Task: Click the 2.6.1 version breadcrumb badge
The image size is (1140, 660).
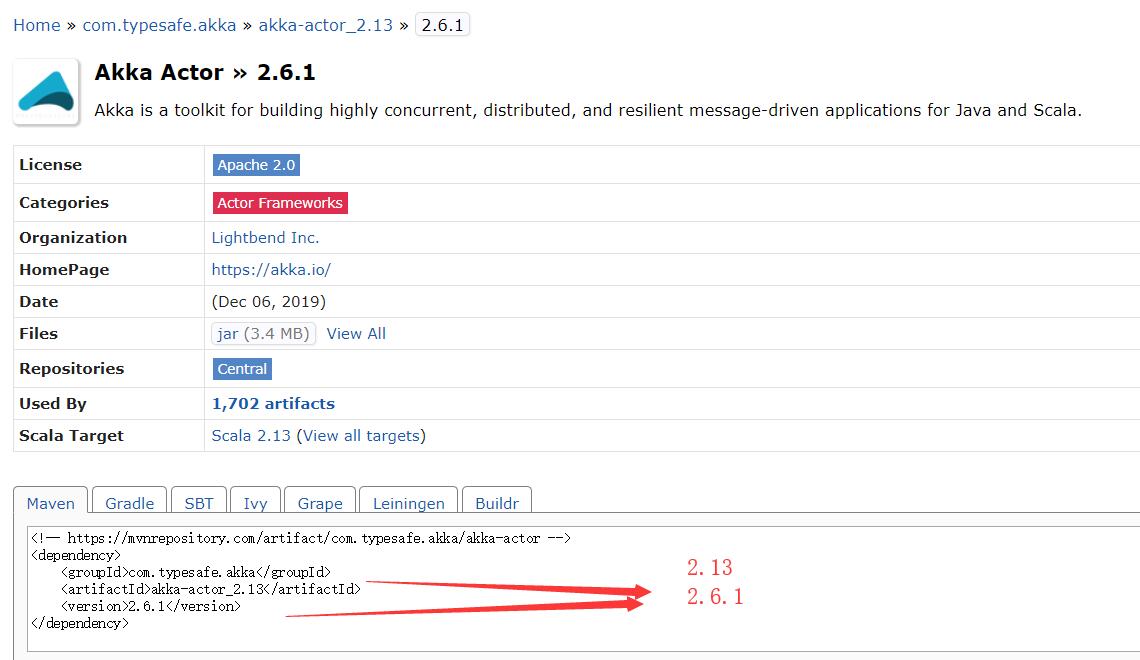Action: (x=442, y=25)
